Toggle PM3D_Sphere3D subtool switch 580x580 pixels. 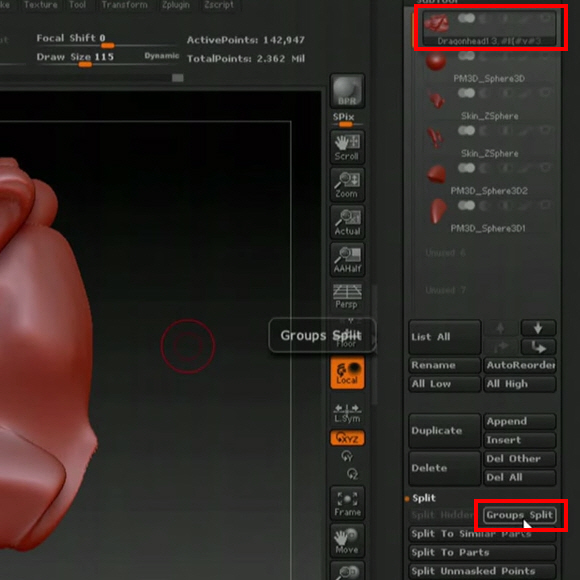(466, 56)
